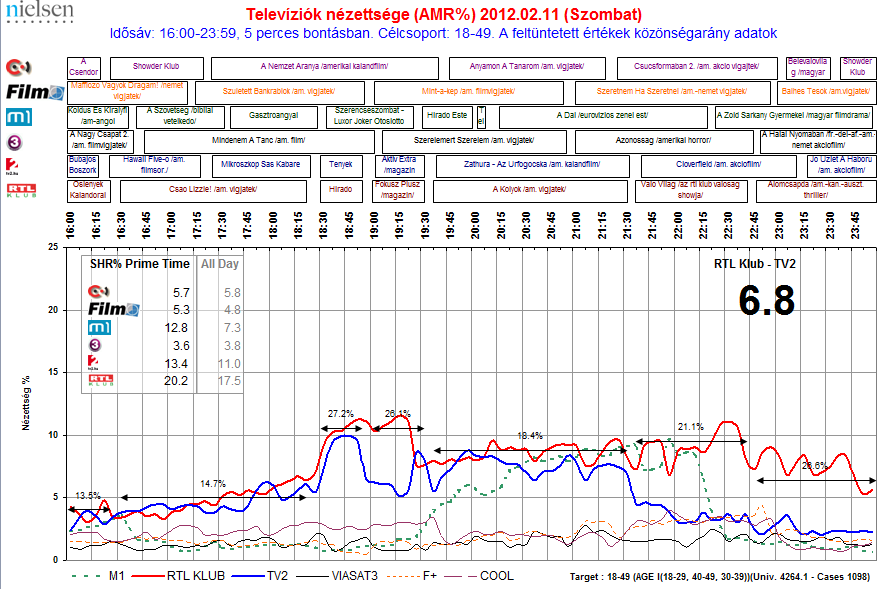Select the 'Target : 18-49' footer text

pyautogui.click(x=719, y=577)
